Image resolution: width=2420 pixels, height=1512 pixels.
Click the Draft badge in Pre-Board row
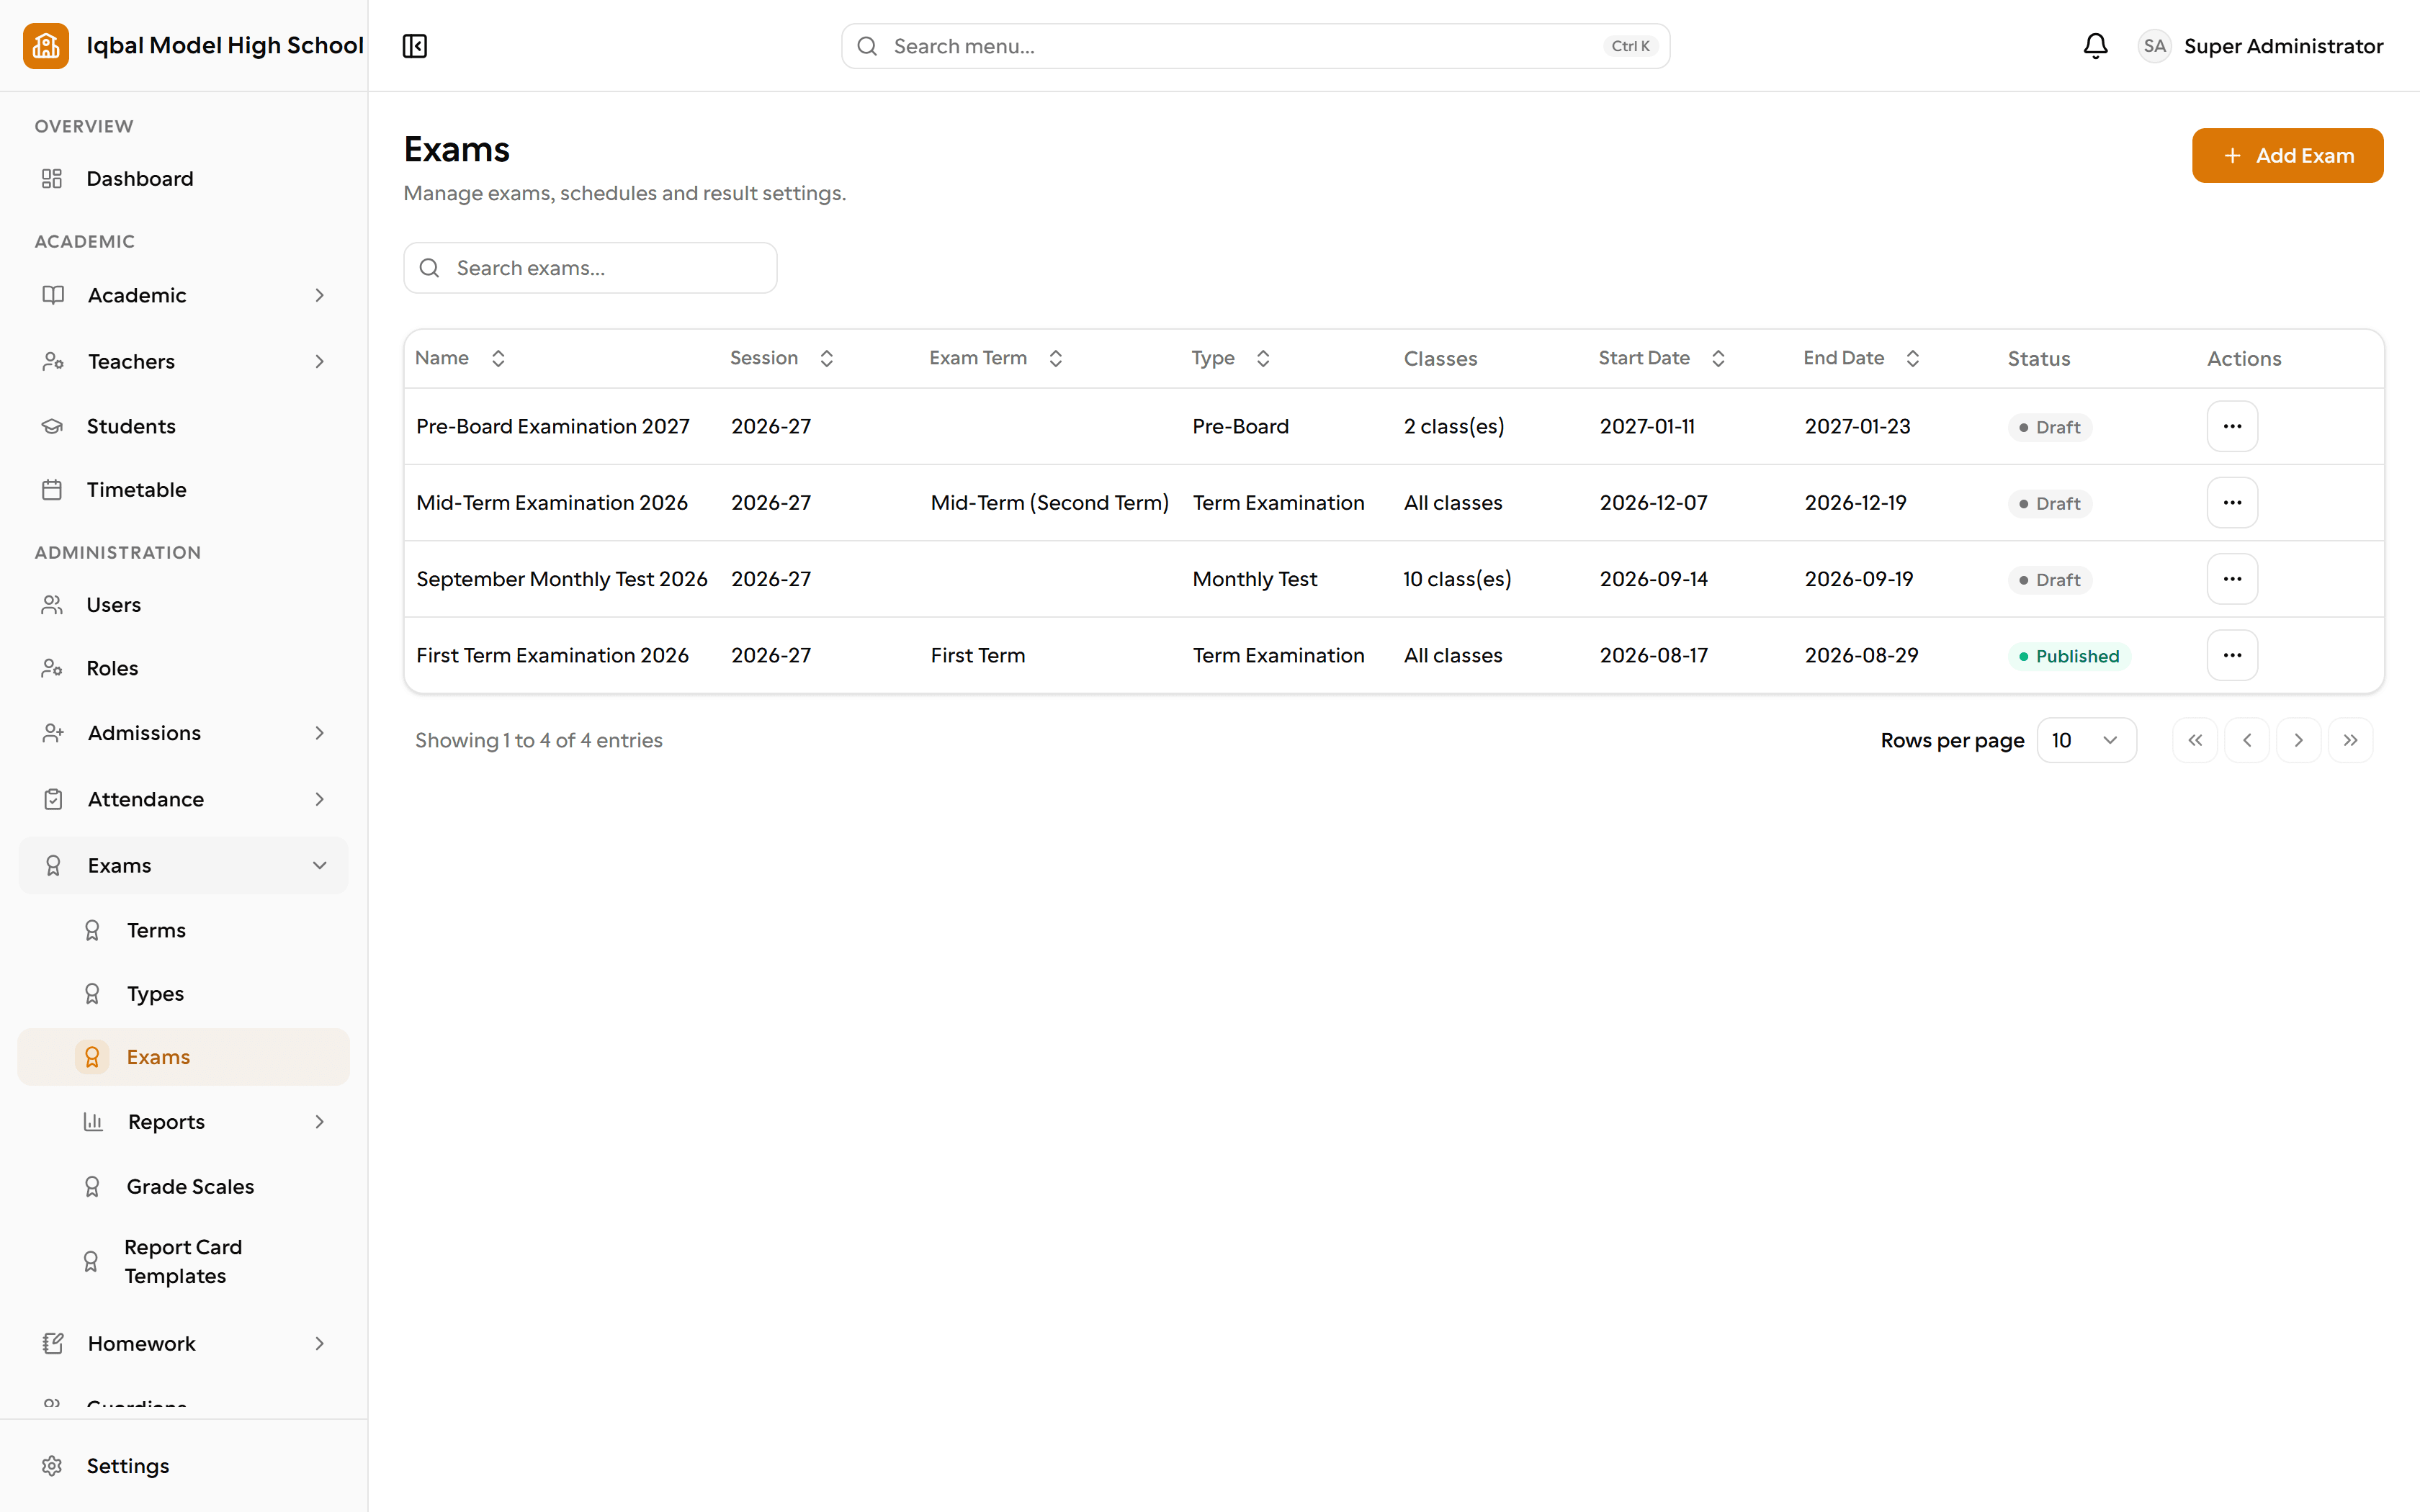[2050, 427]
